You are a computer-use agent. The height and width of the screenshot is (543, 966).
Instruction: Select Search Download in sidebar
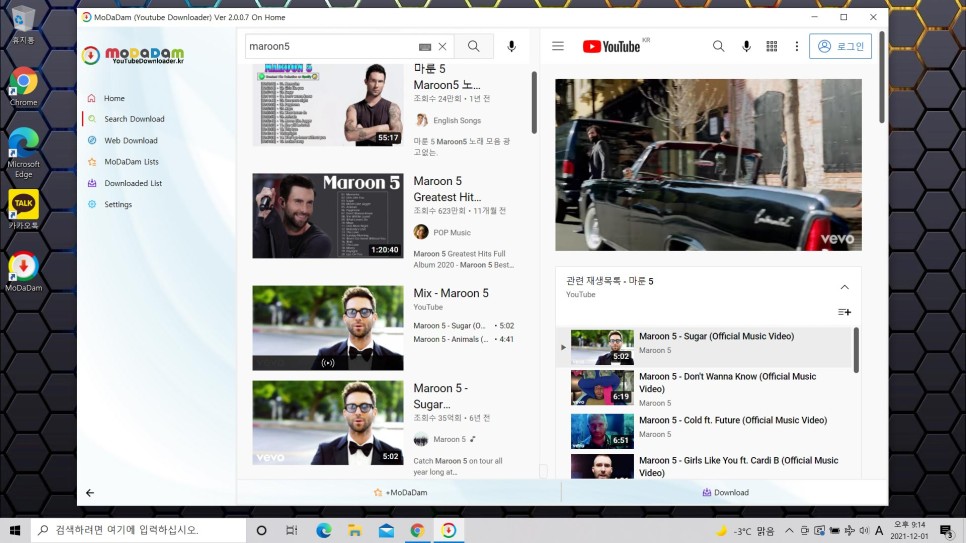(x=134, y=119)
